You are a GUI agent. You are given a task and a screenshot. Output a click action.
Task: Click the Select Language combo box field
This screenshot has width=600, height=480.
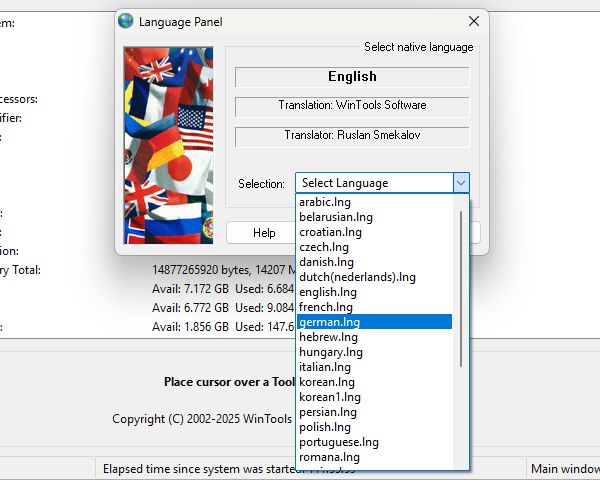(373, 183)
